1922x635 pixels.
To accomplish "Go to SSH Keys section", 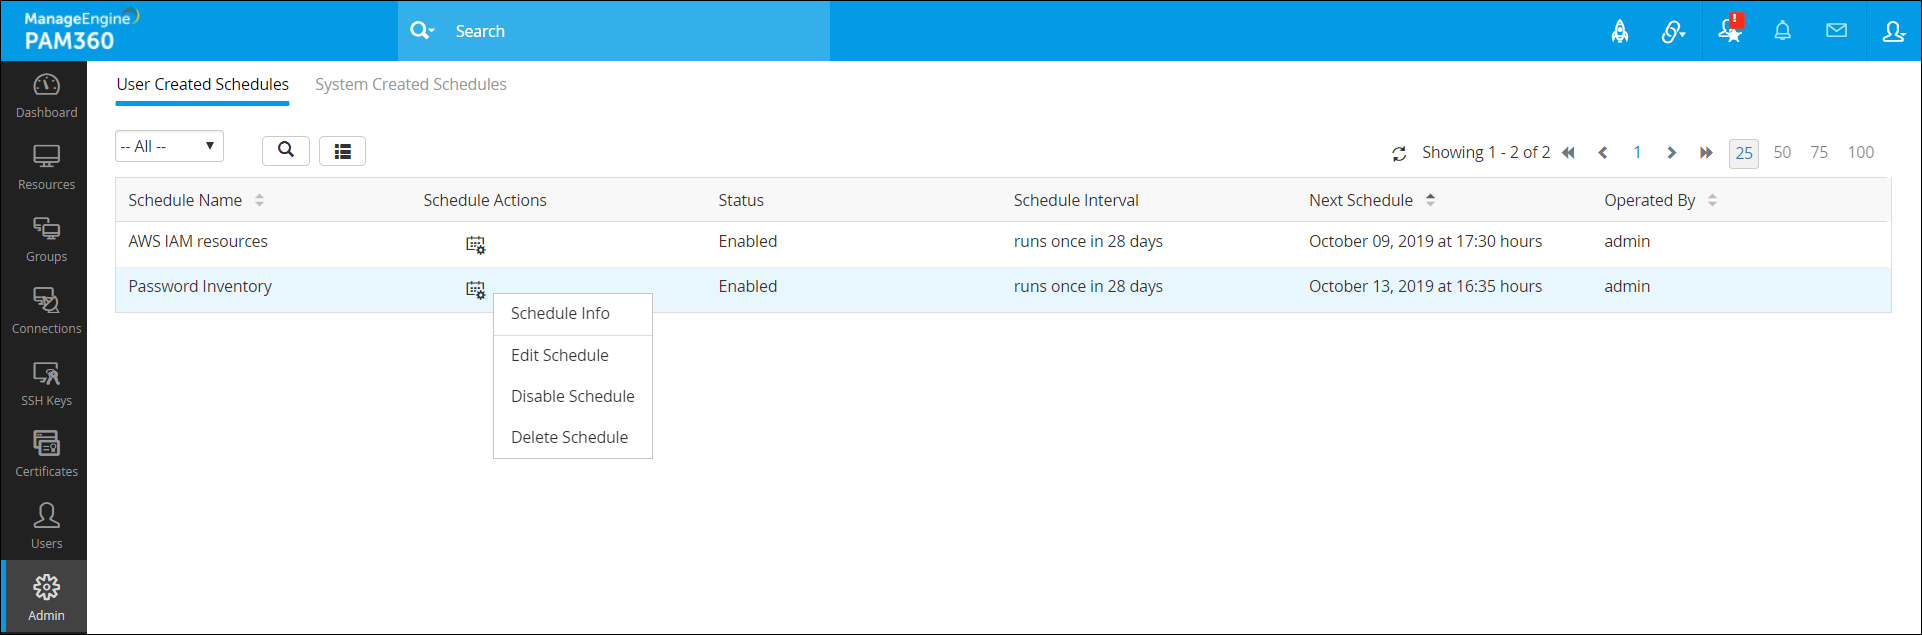I will [x=46, y=384].
